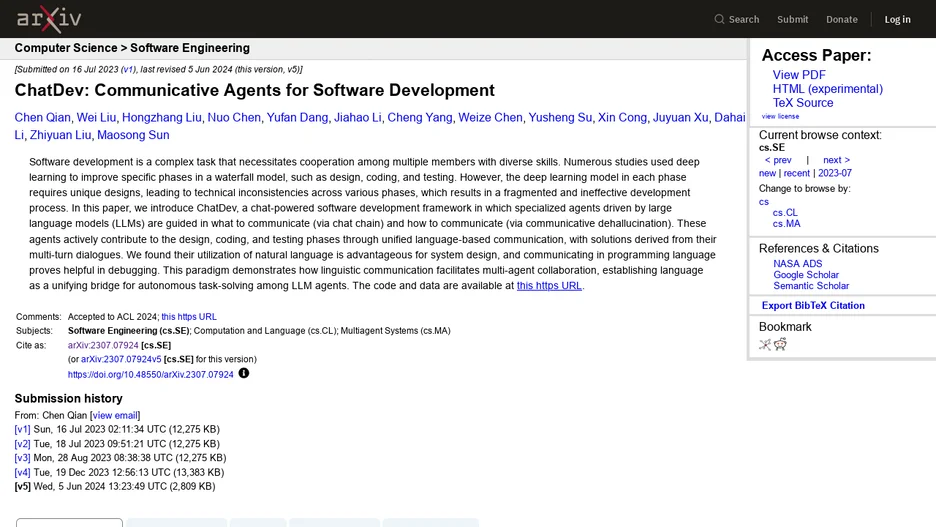This screenshot has height=527, width=936.
Task: Go to next paper with next link
Action: point(836,160)
